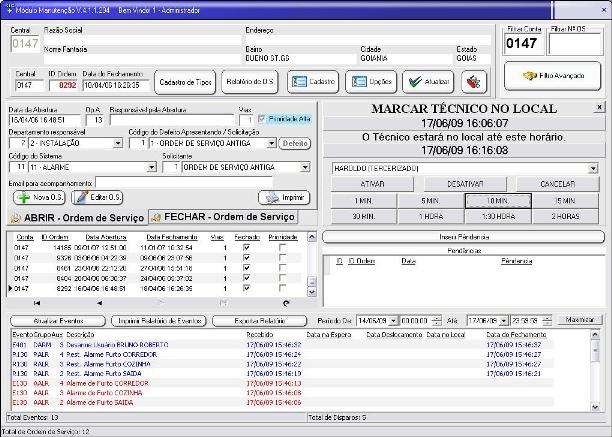Create Nova O.S. with green plus icon
The height and width of the screenshot is (437, 612).
tap(39, 197)
